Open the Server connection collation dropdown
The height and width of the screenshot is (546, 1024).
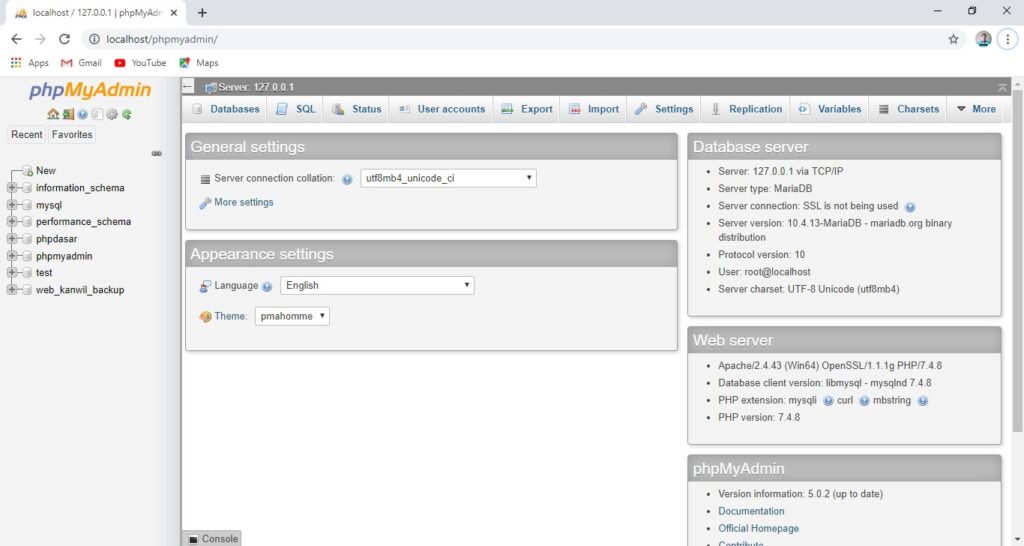(x=448, y=178)
